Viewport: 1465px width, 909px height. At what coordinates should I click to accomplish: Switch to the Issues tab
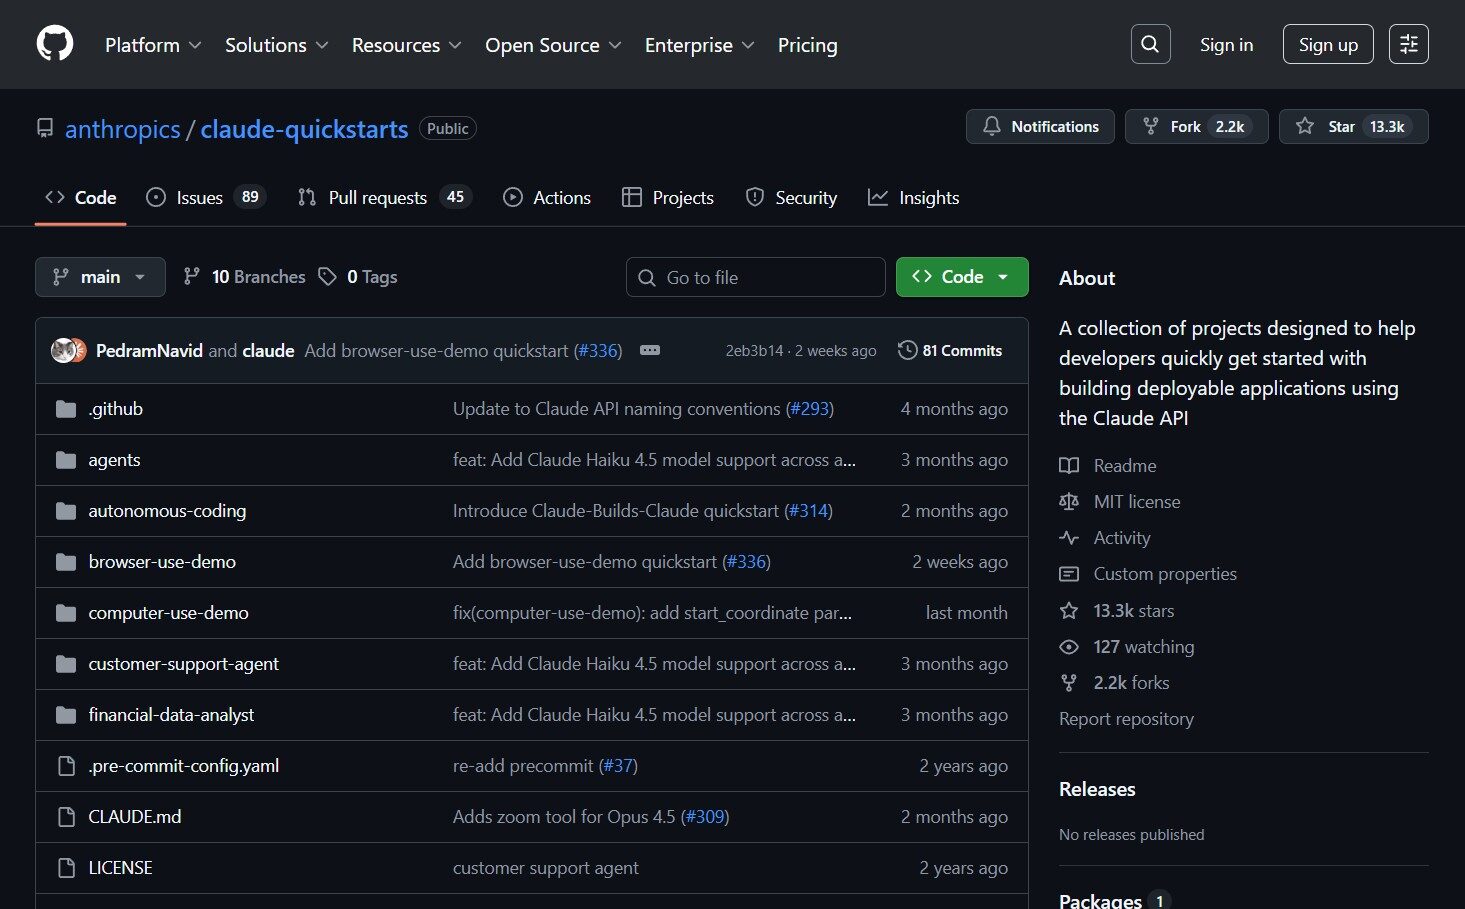(204, 198)
